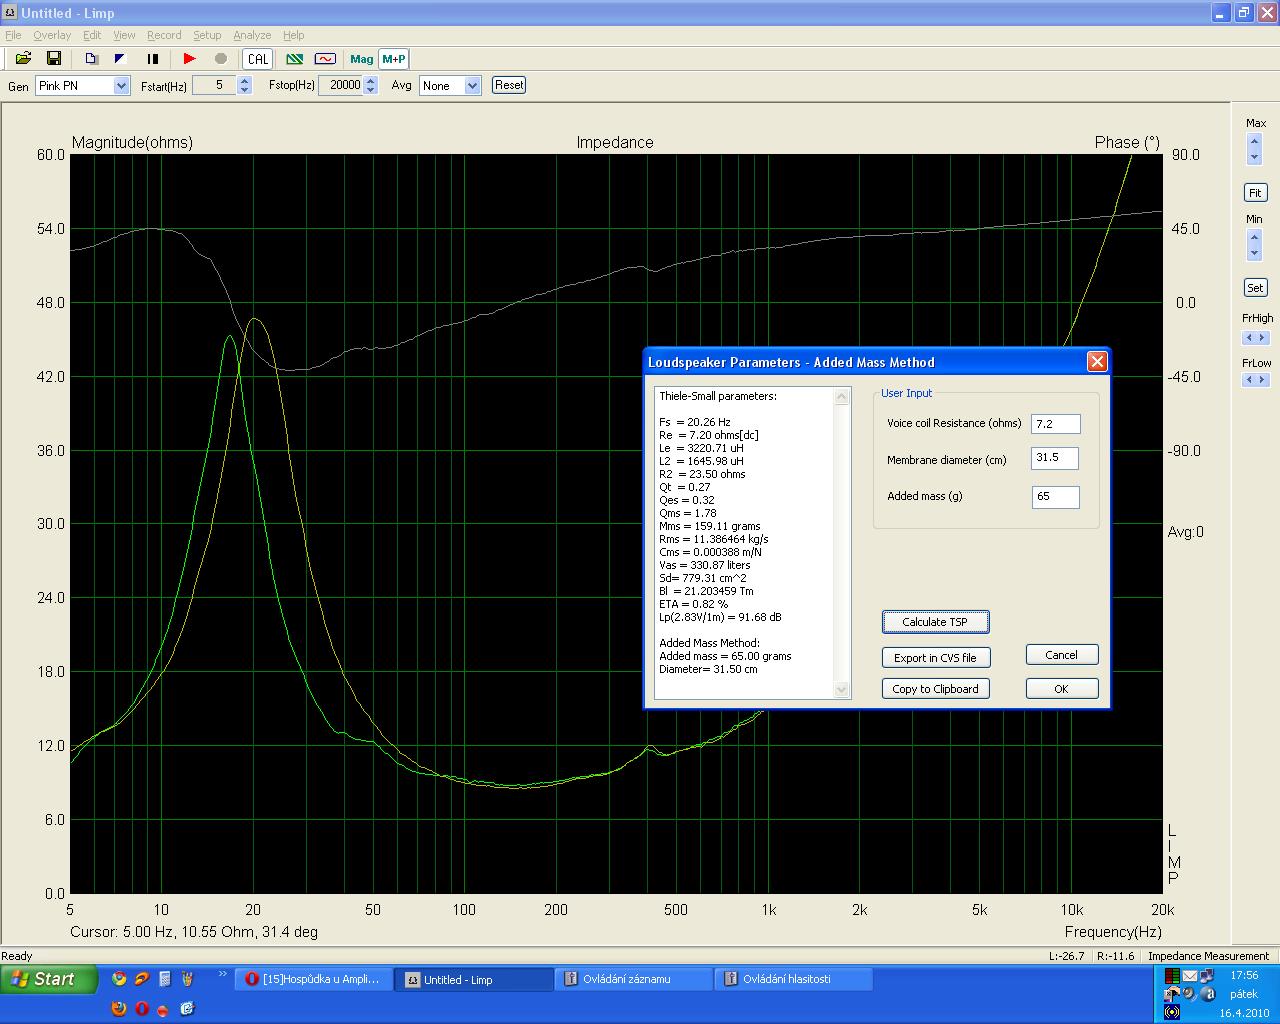Click the red sine wave generator icon

pos(325,59)
